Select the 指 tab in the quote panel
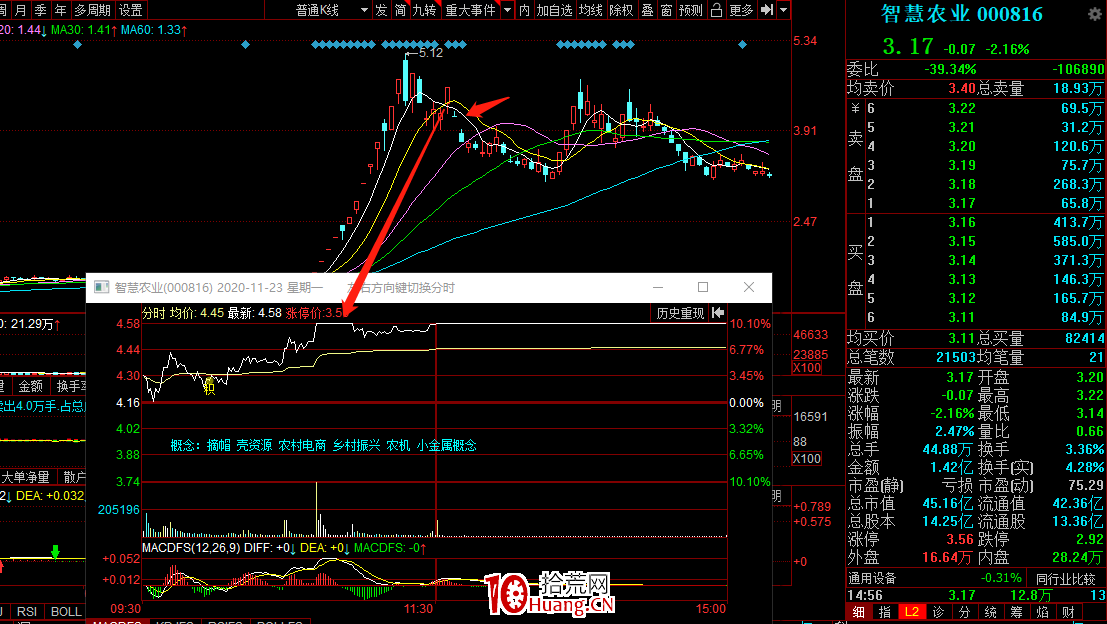This screenshot has height=624, width=1107. coord(885,612)
